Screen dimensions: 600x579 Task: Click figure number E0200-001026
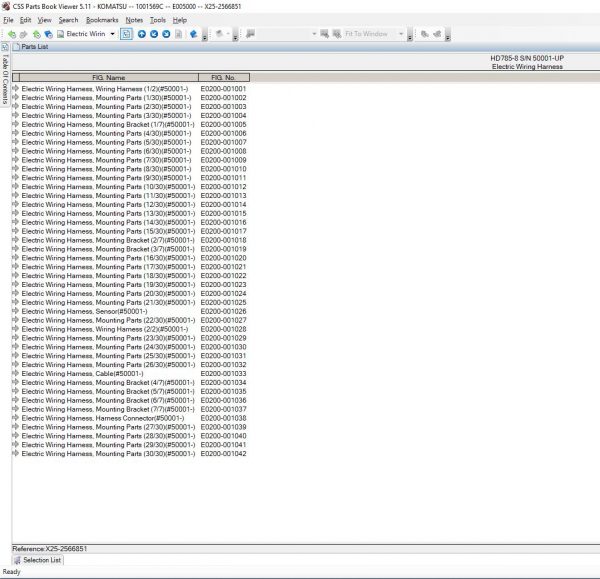pos(223,311)
